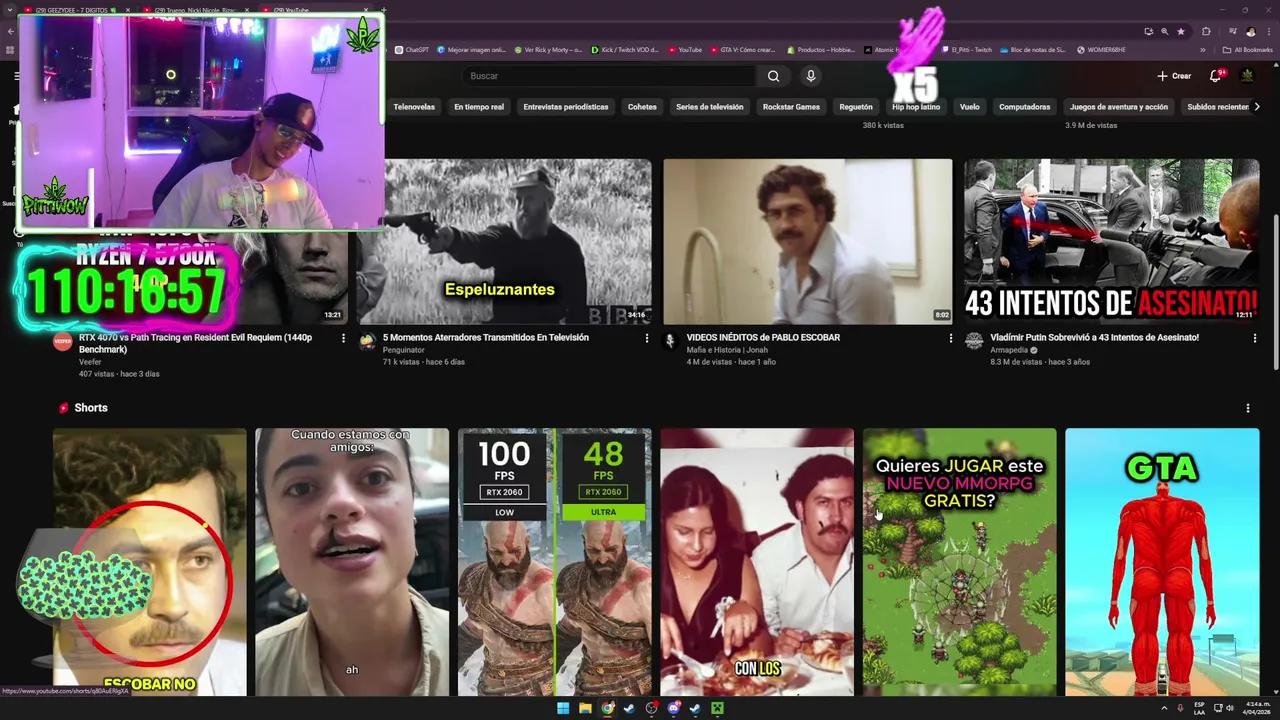Open the 100 FPS vs 48 FPS short
The width and height of the screenshot is (1280, 720).
[x=554, y=562]
